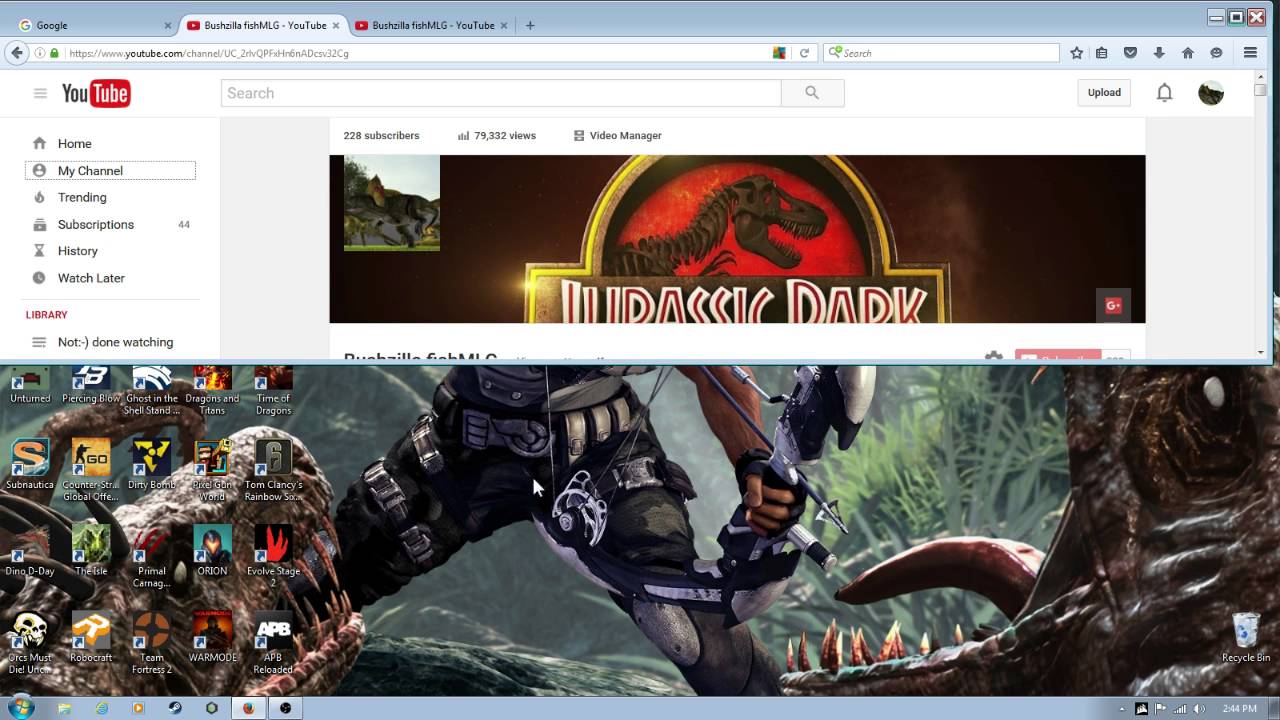Open the YouTube hamburger guide menu
This screenshot has width=1280, height=720.
click(40, 93)
